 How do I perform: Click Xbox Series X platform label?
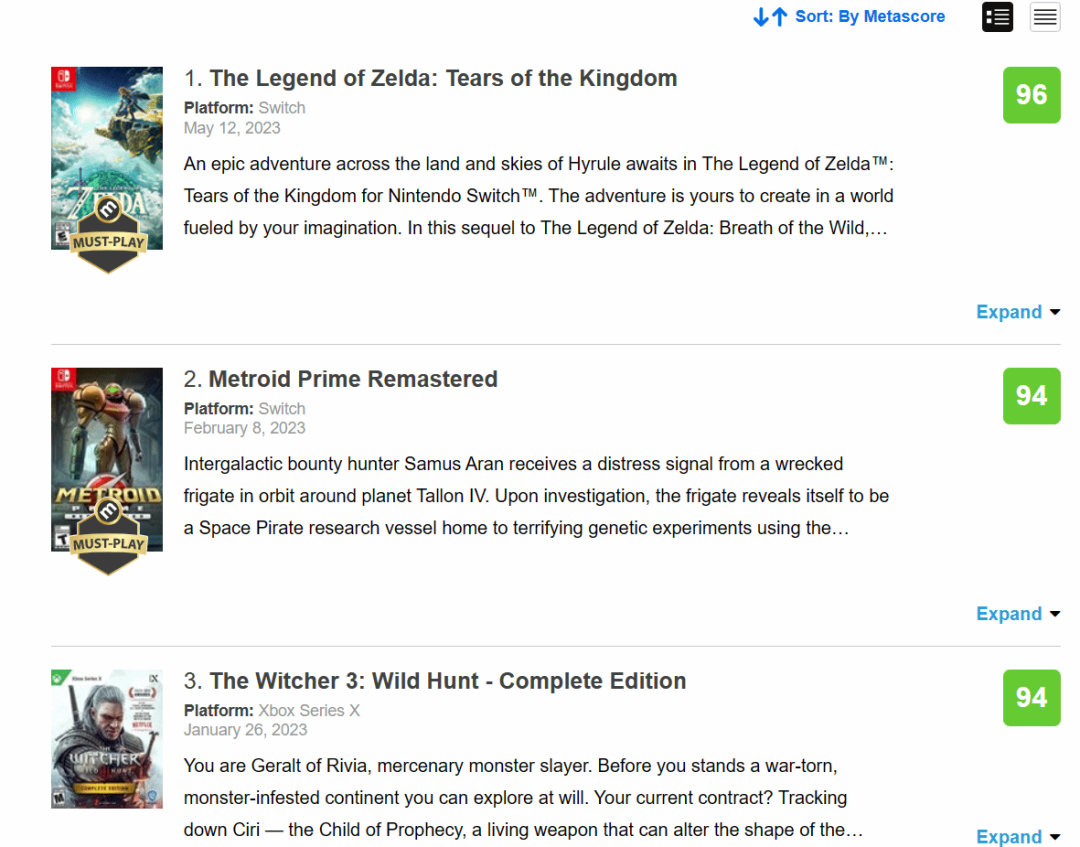click(309, 711)
